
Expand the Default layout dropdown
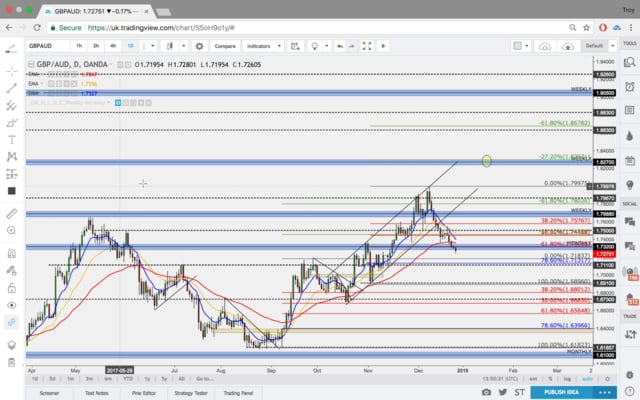[x=595, y=46]
